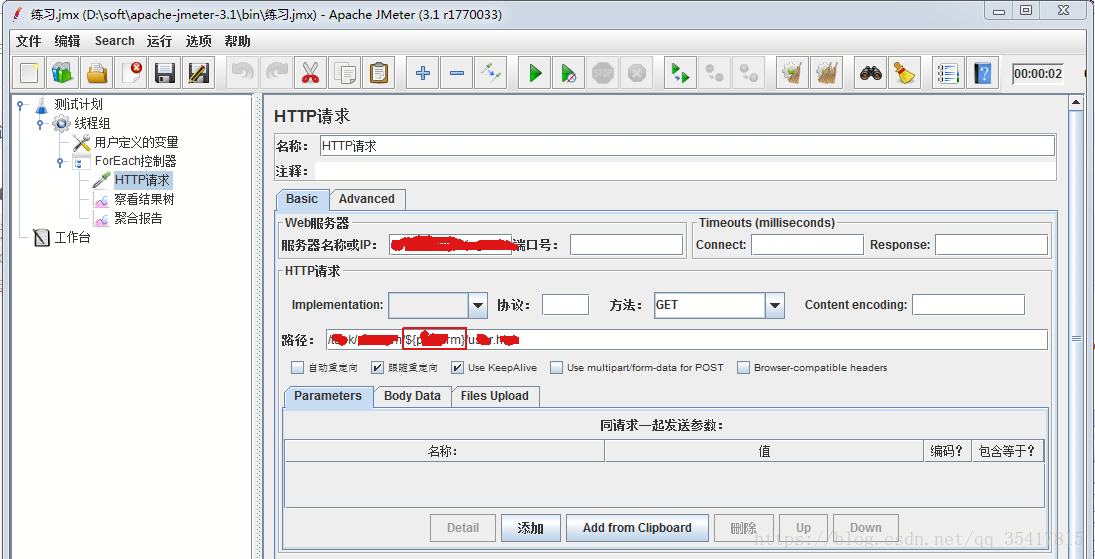1095x559 pixels.
Task: Click the Remote start green arrows icon
Action: 679,73
